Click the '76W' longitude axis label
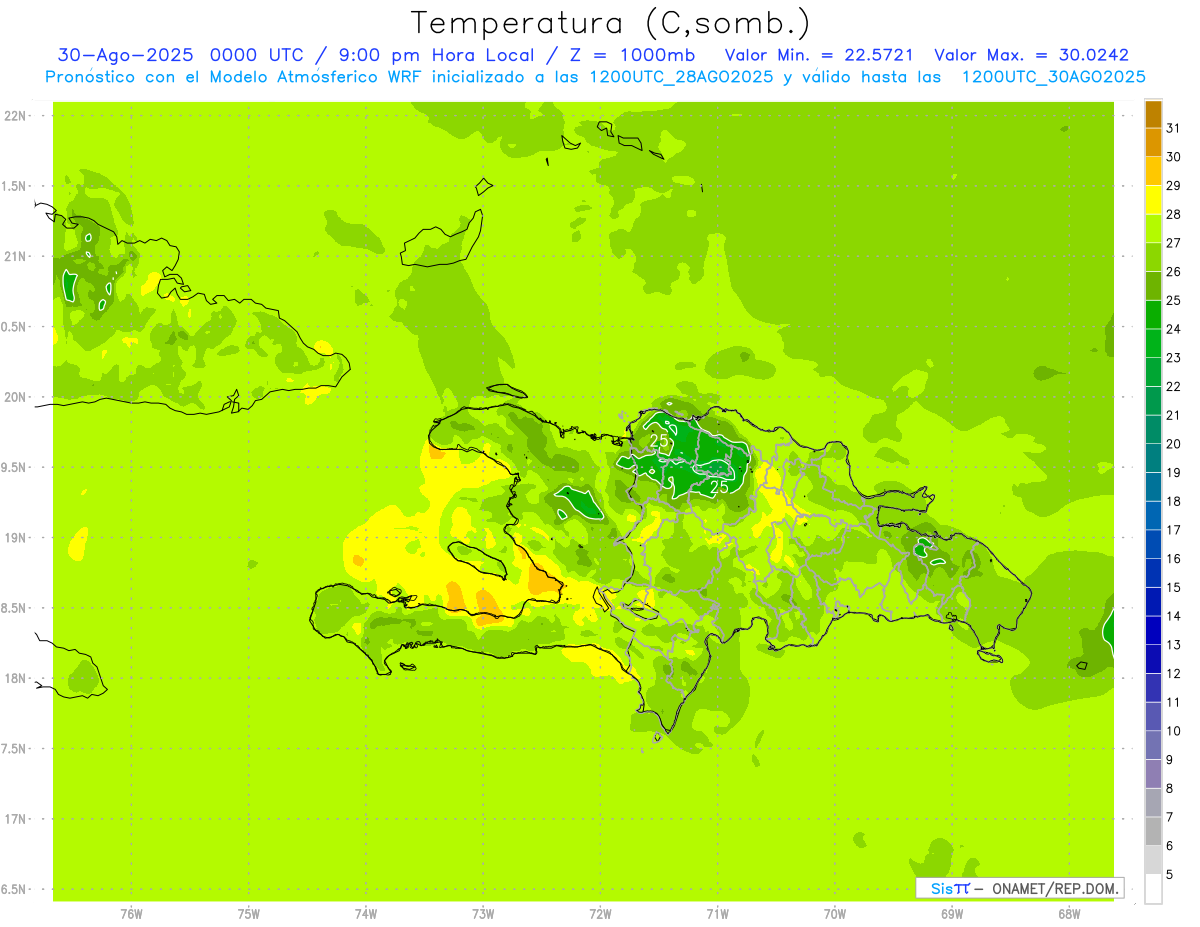This screenshot has height=927, width=1200. (x=131, y=914)
